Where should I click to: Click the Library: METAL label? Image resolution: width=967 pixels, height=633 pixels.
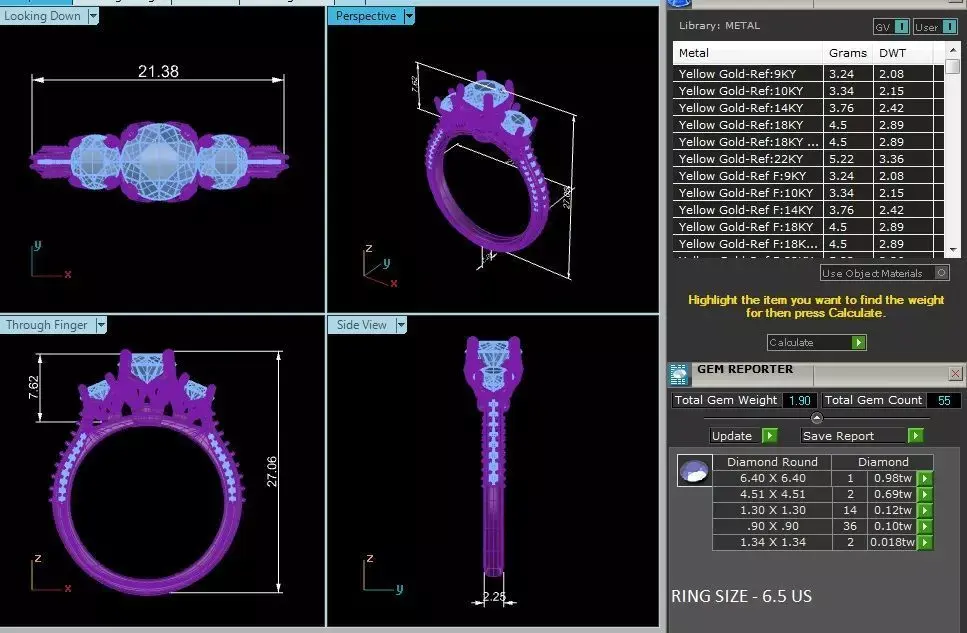coord(719,26)
